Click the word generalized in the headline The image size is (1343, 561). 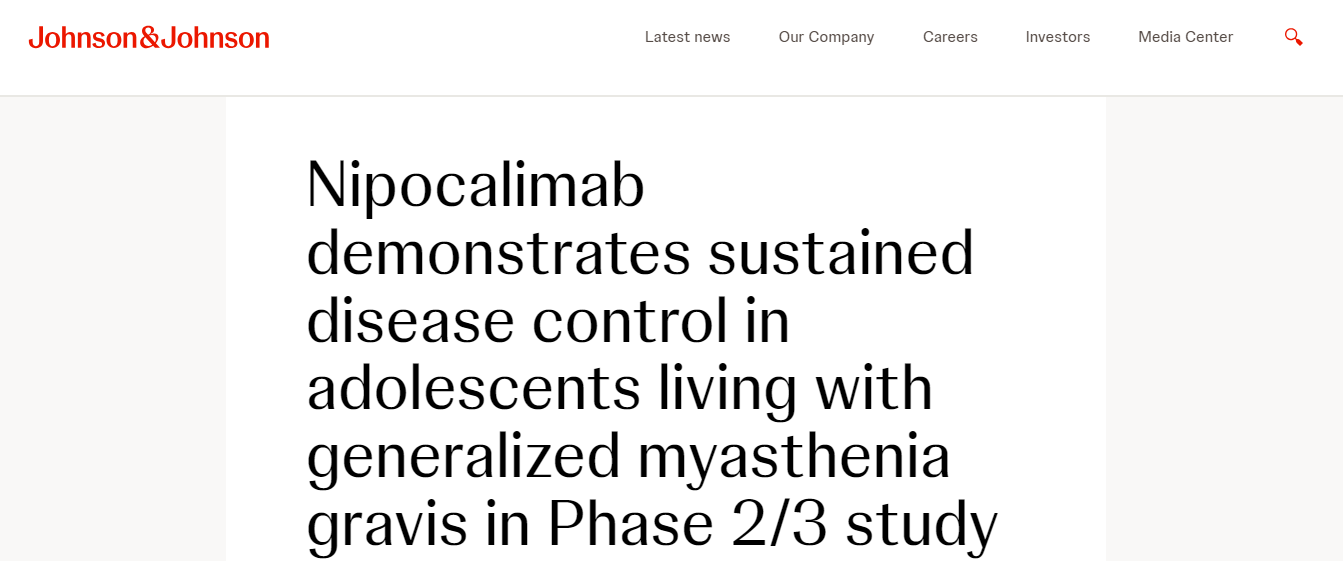[x=463, y=456]
